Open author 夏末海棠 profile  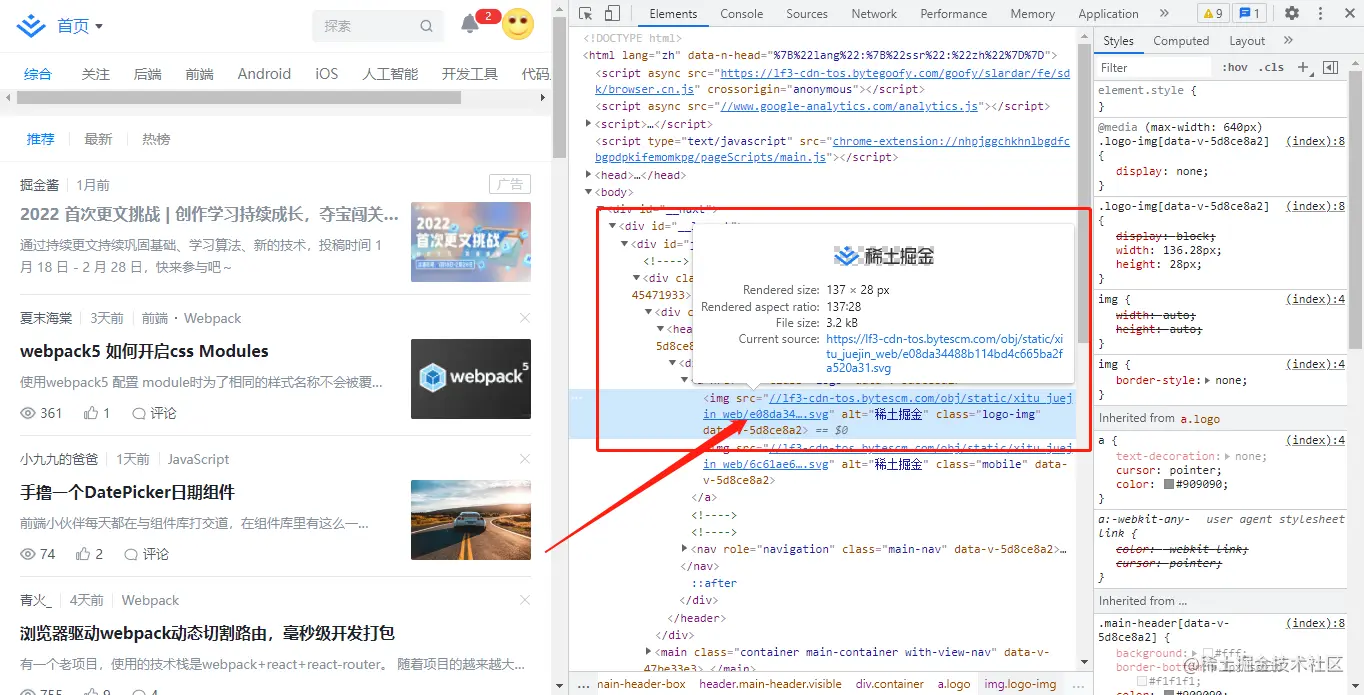point(46,318)
